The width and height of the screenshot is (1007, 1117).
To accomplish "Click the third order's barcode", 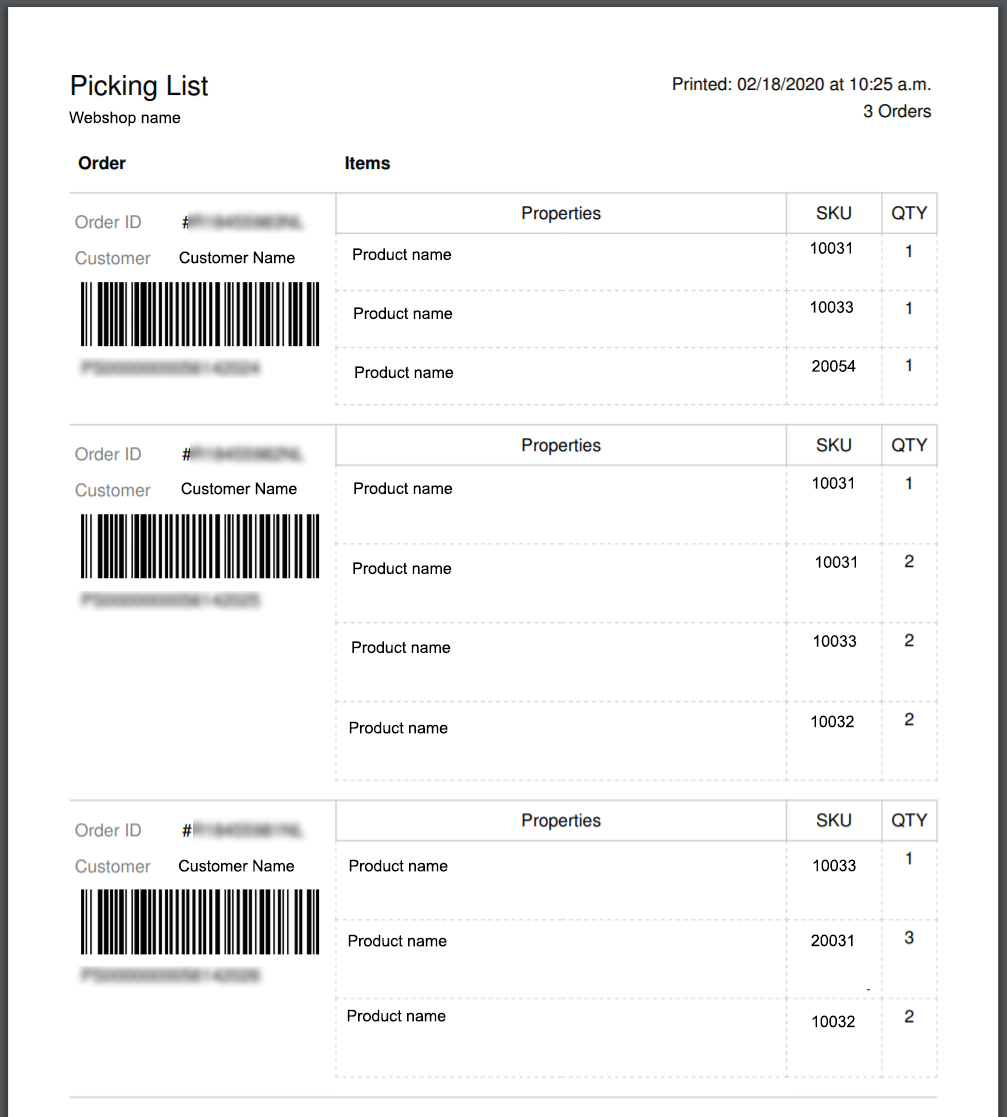I will click(200, 922).
